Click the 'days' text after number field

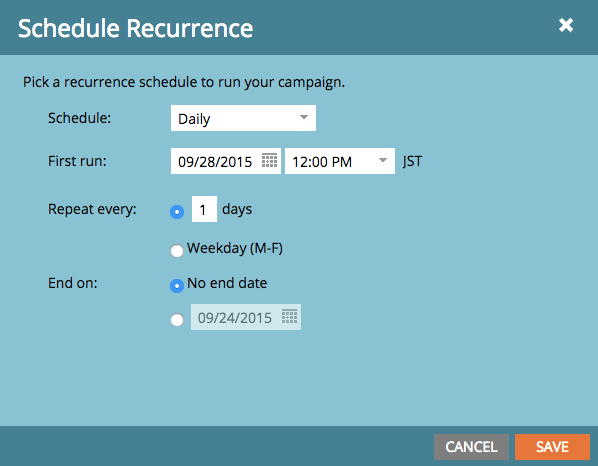pyautogui.click(x=237, y=209)
